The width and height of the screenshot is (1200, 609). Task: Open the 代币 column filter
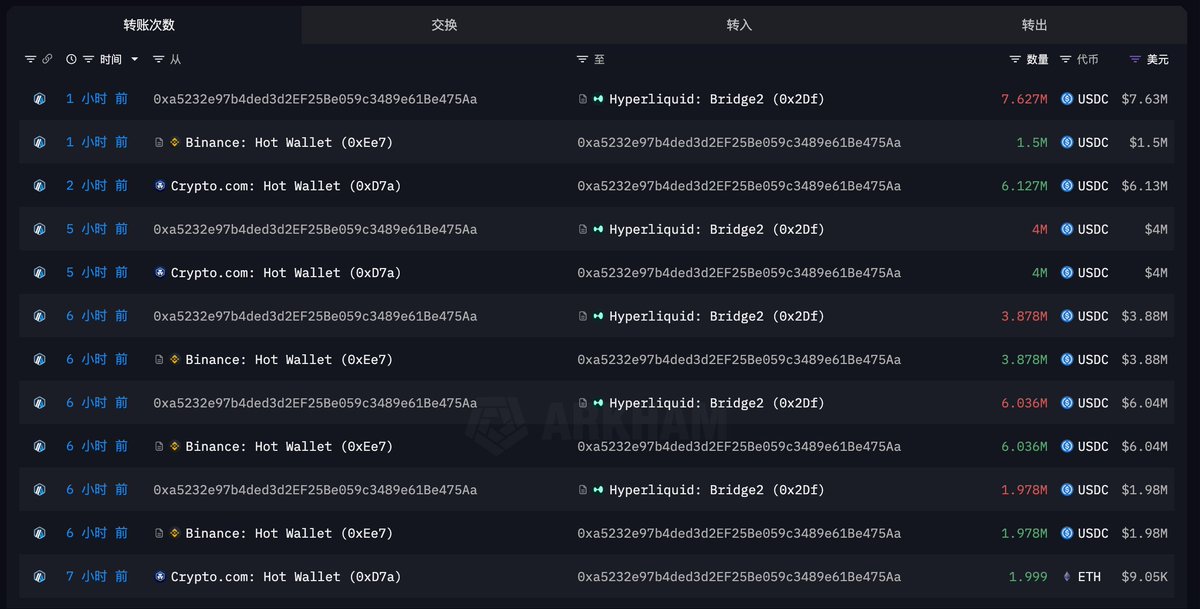click(x=1066, y=60)
